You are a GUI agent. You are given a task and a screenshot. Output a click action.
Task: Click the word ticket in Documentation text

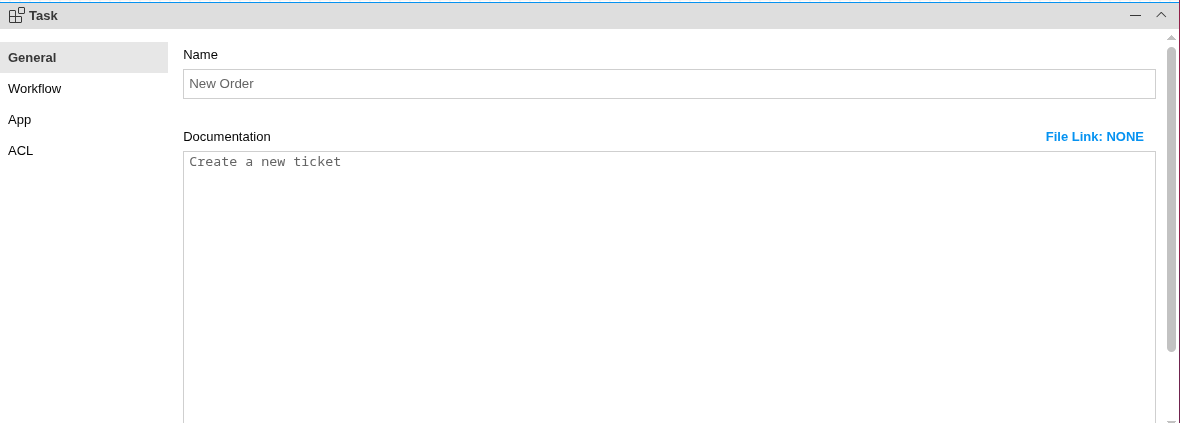(317, 161)
